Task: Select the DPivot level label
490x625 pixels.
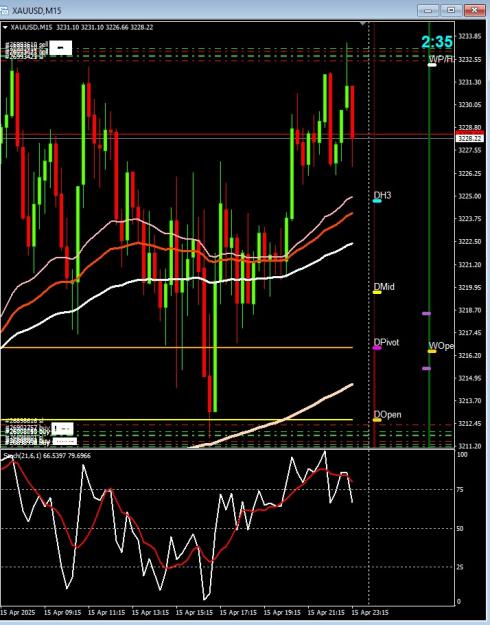Action: coord(386,342)
